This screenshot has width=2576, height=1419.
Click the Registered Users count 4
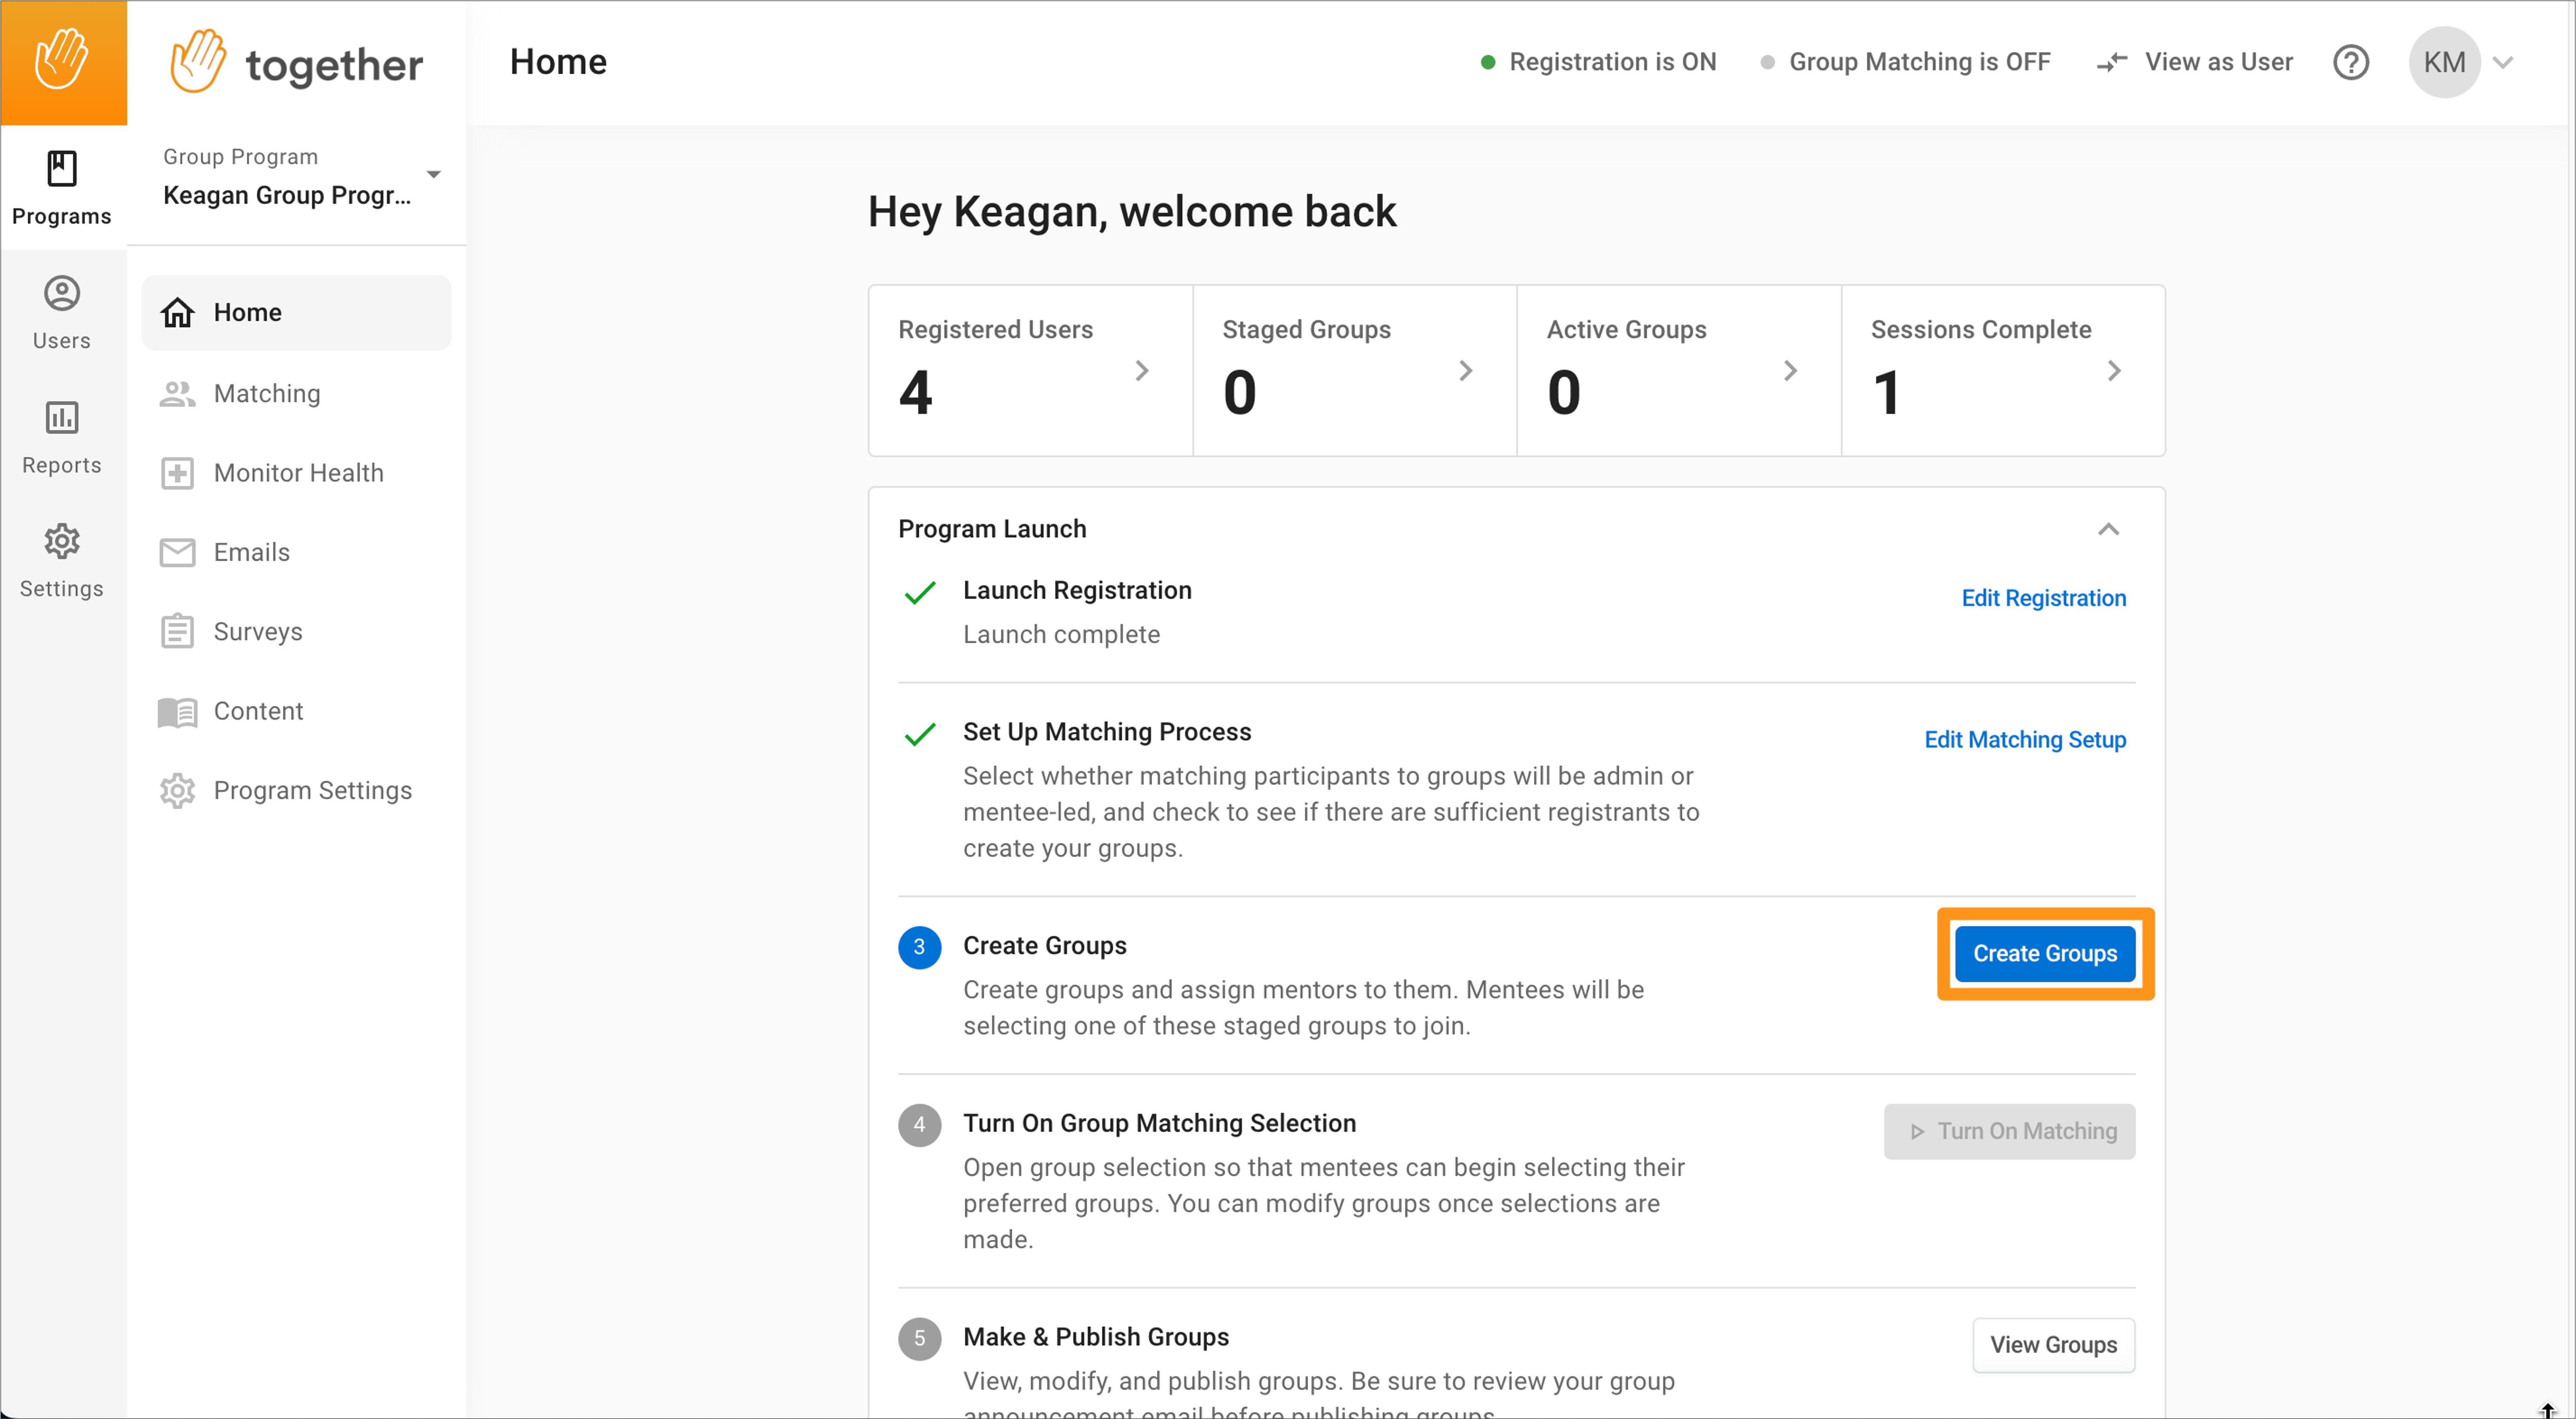[915, 392]
